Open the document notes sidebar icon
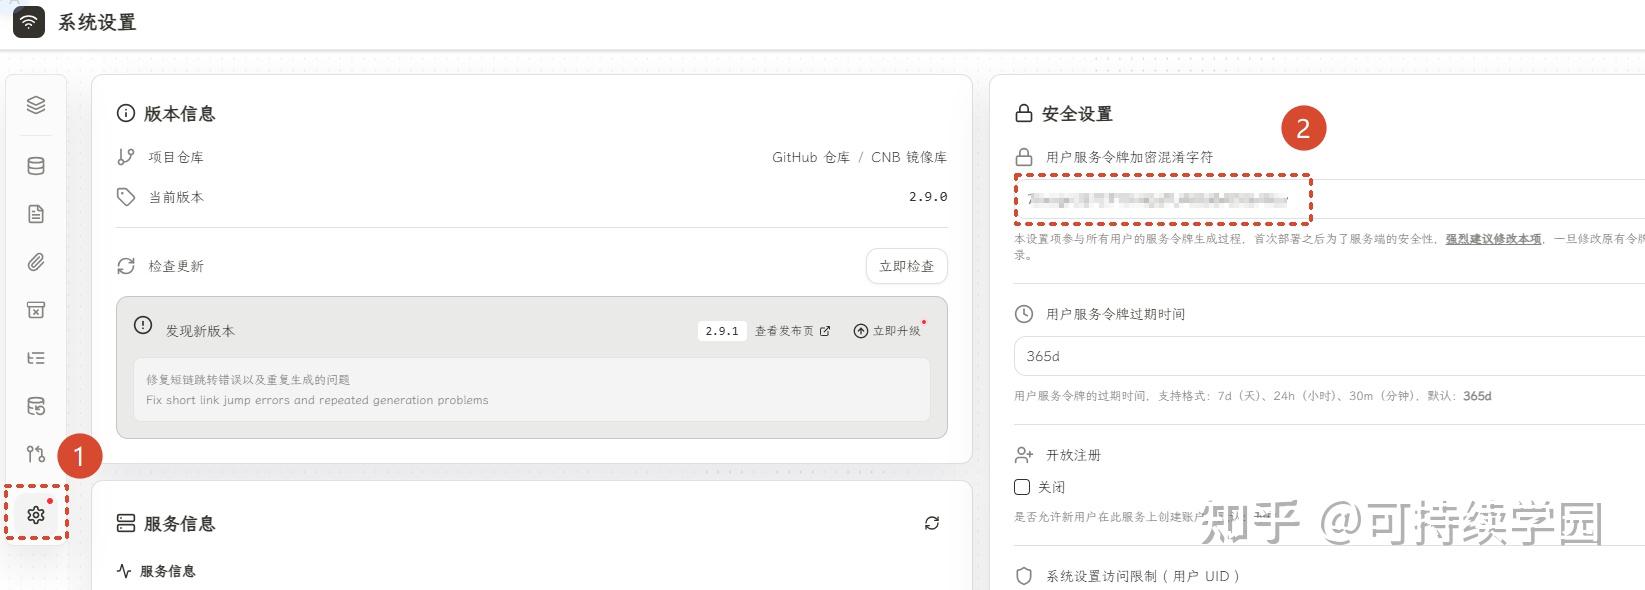Screen dimensions: 1645x590 point(36,214)
